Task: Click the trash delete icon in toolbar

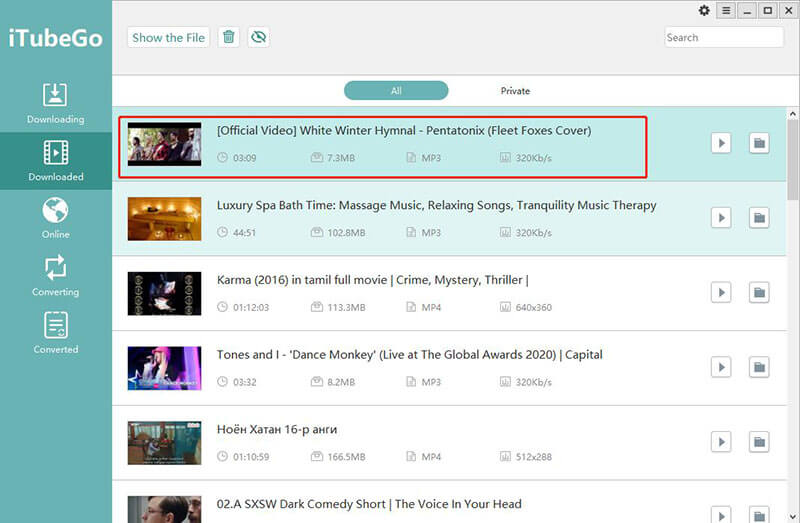Action: 229,37
